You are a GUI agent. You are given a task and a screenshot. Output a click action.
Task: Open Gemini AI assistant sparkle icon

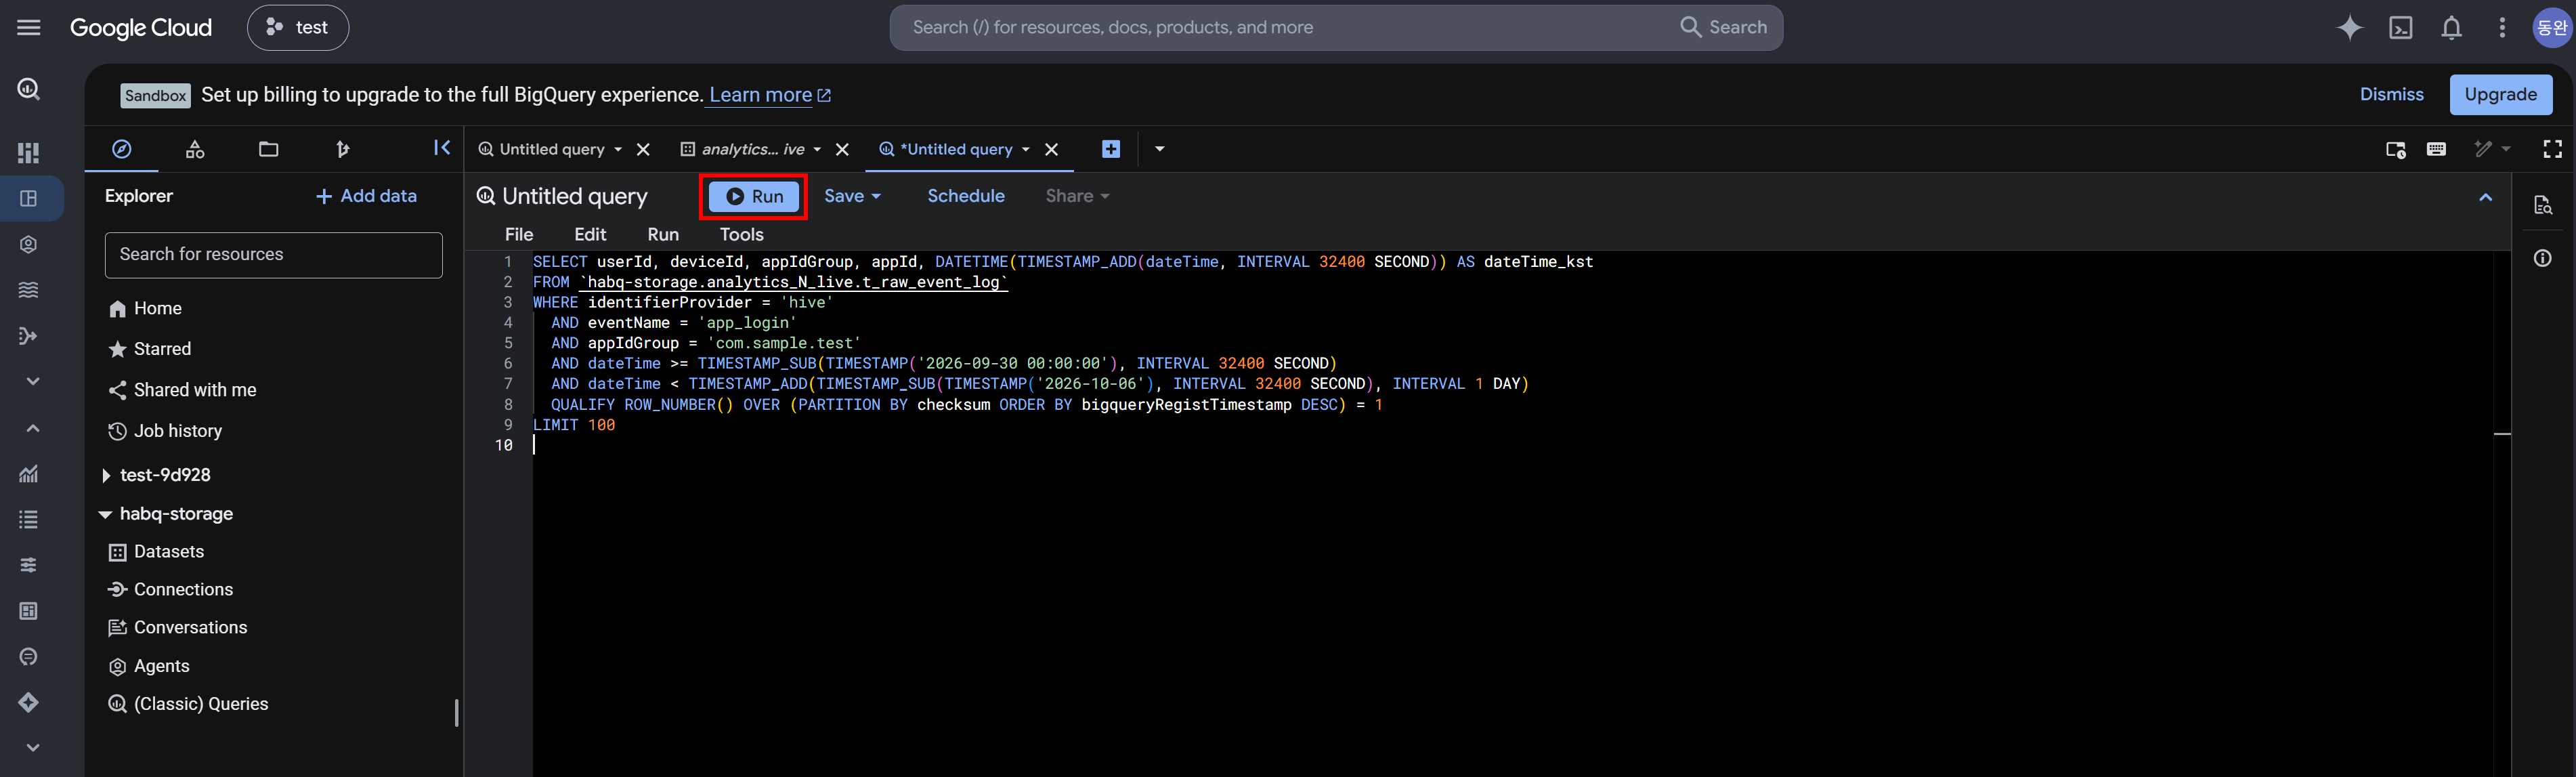coord(2349,28)
